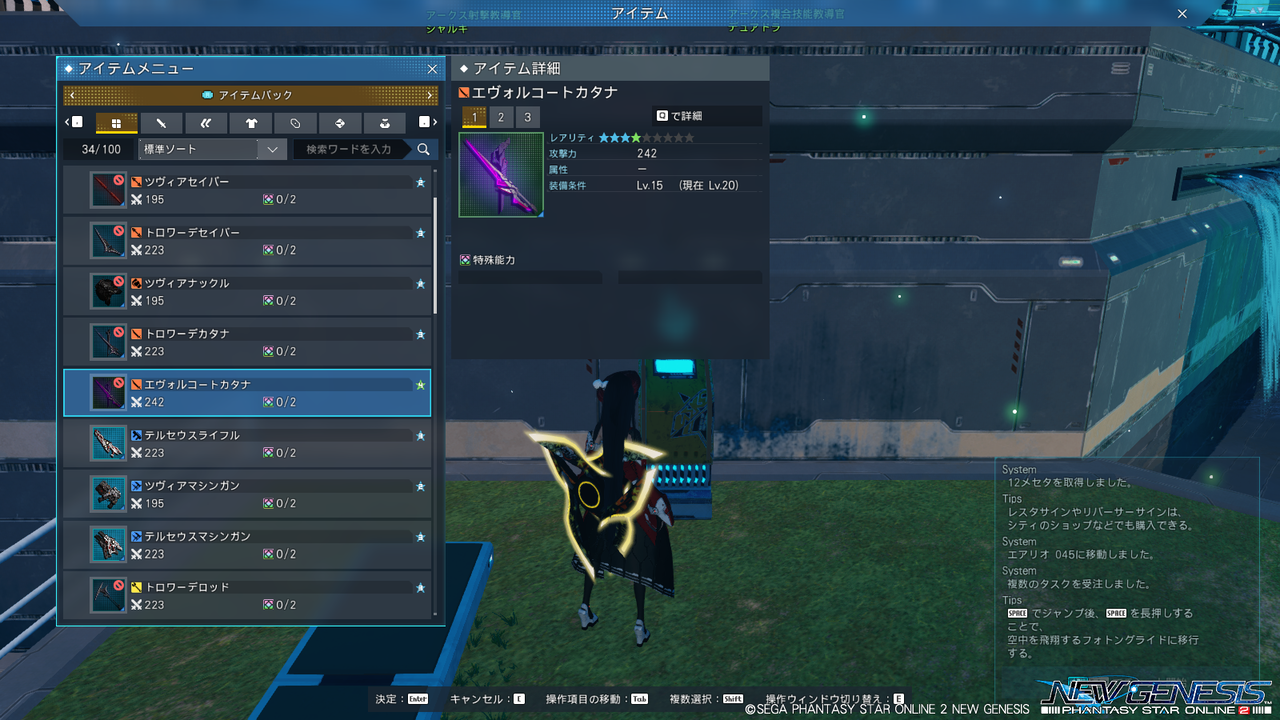The image size is (1280, 720).
Task: Click the rarity star on トロワーデロッド row
Action: coord(421,588)
